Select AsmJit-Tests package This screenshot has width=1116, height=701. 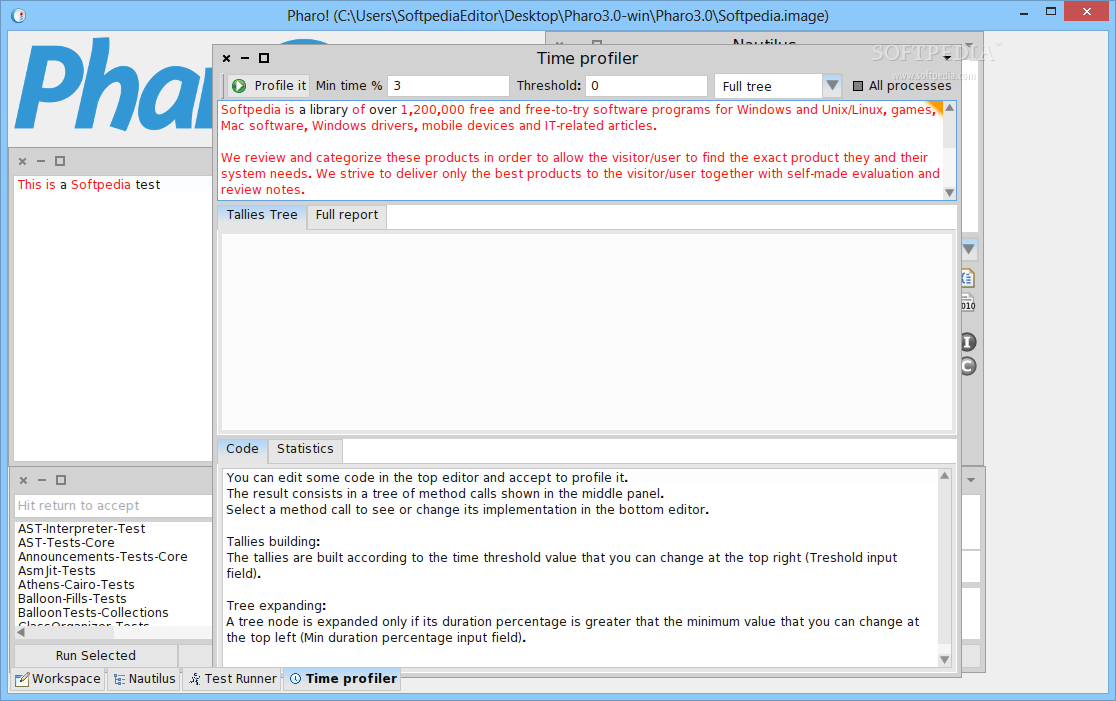pyautogui.click(x=56, y=571)
